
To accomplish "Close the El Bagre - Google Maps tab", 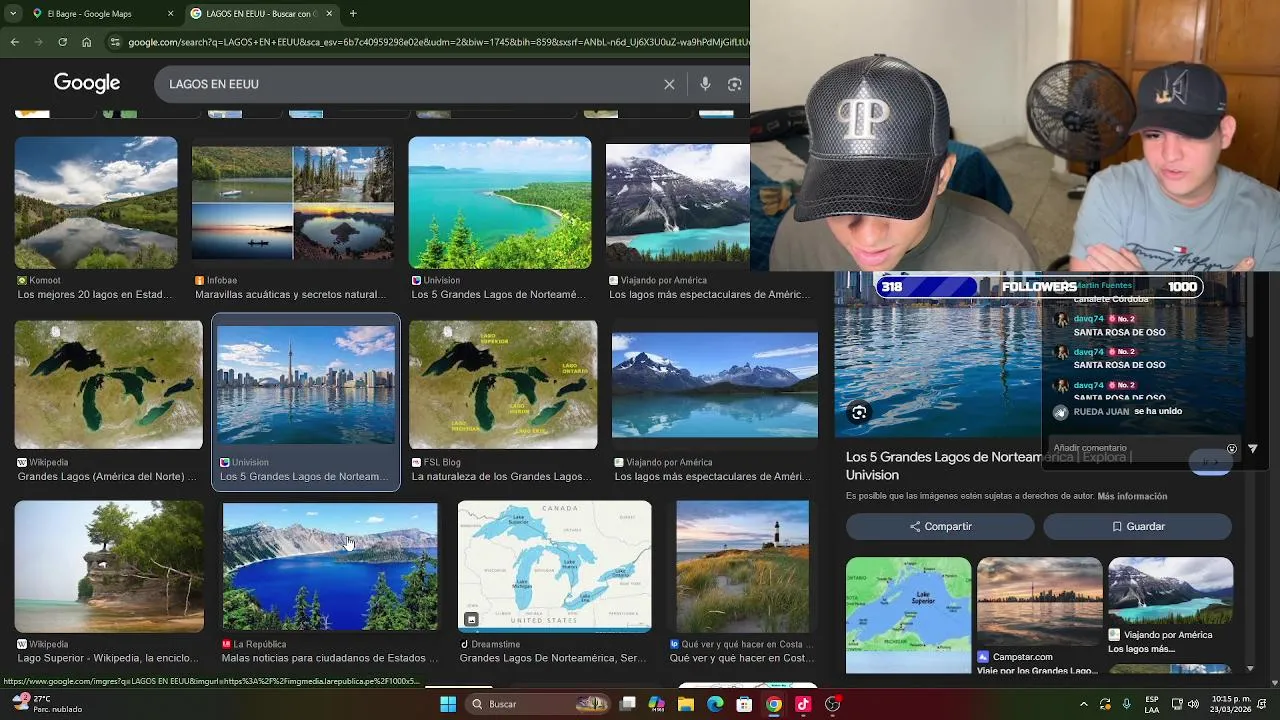I will pyautogui.click(x=170, y=14).
